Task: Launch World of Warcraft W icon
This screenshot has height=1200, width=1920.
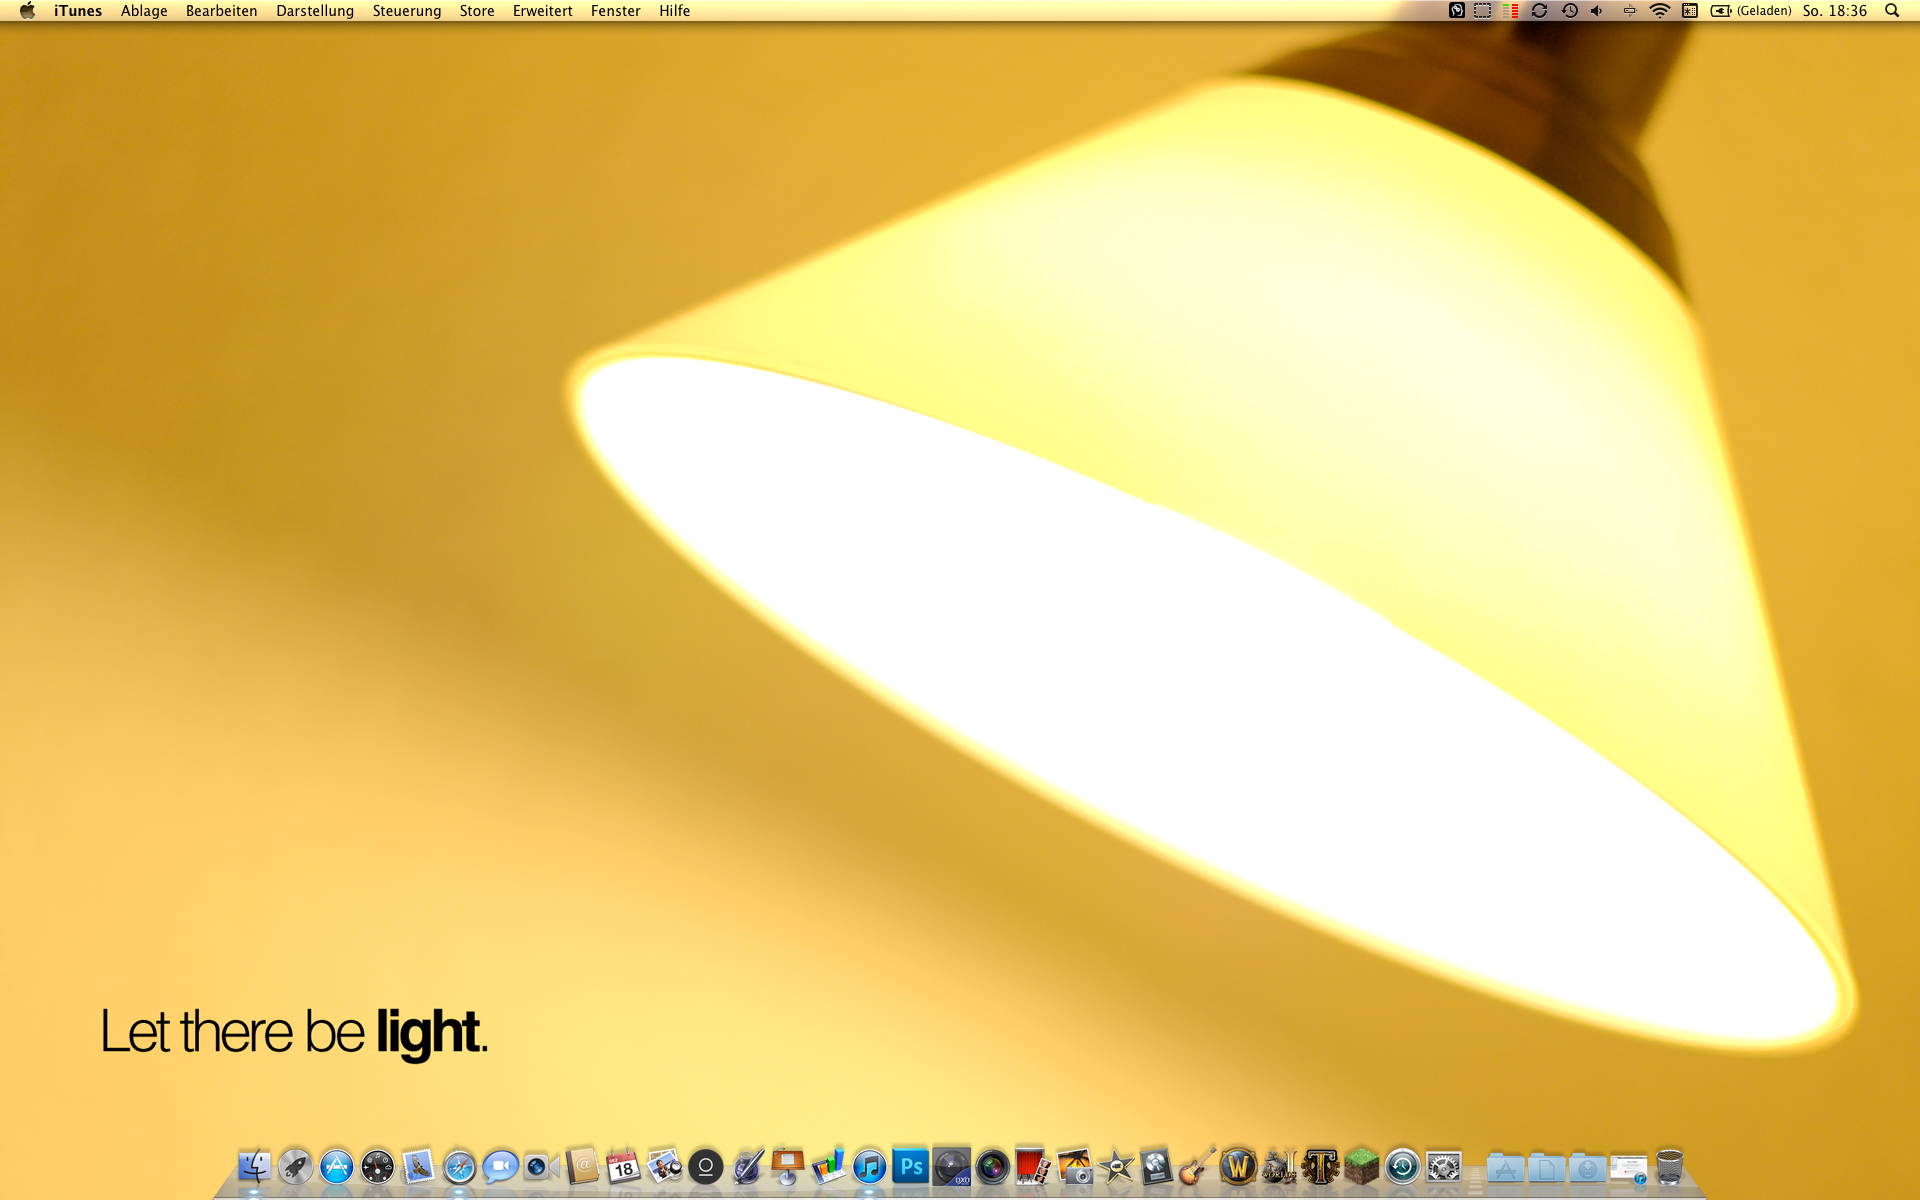Action: tap(1238, 1166)
